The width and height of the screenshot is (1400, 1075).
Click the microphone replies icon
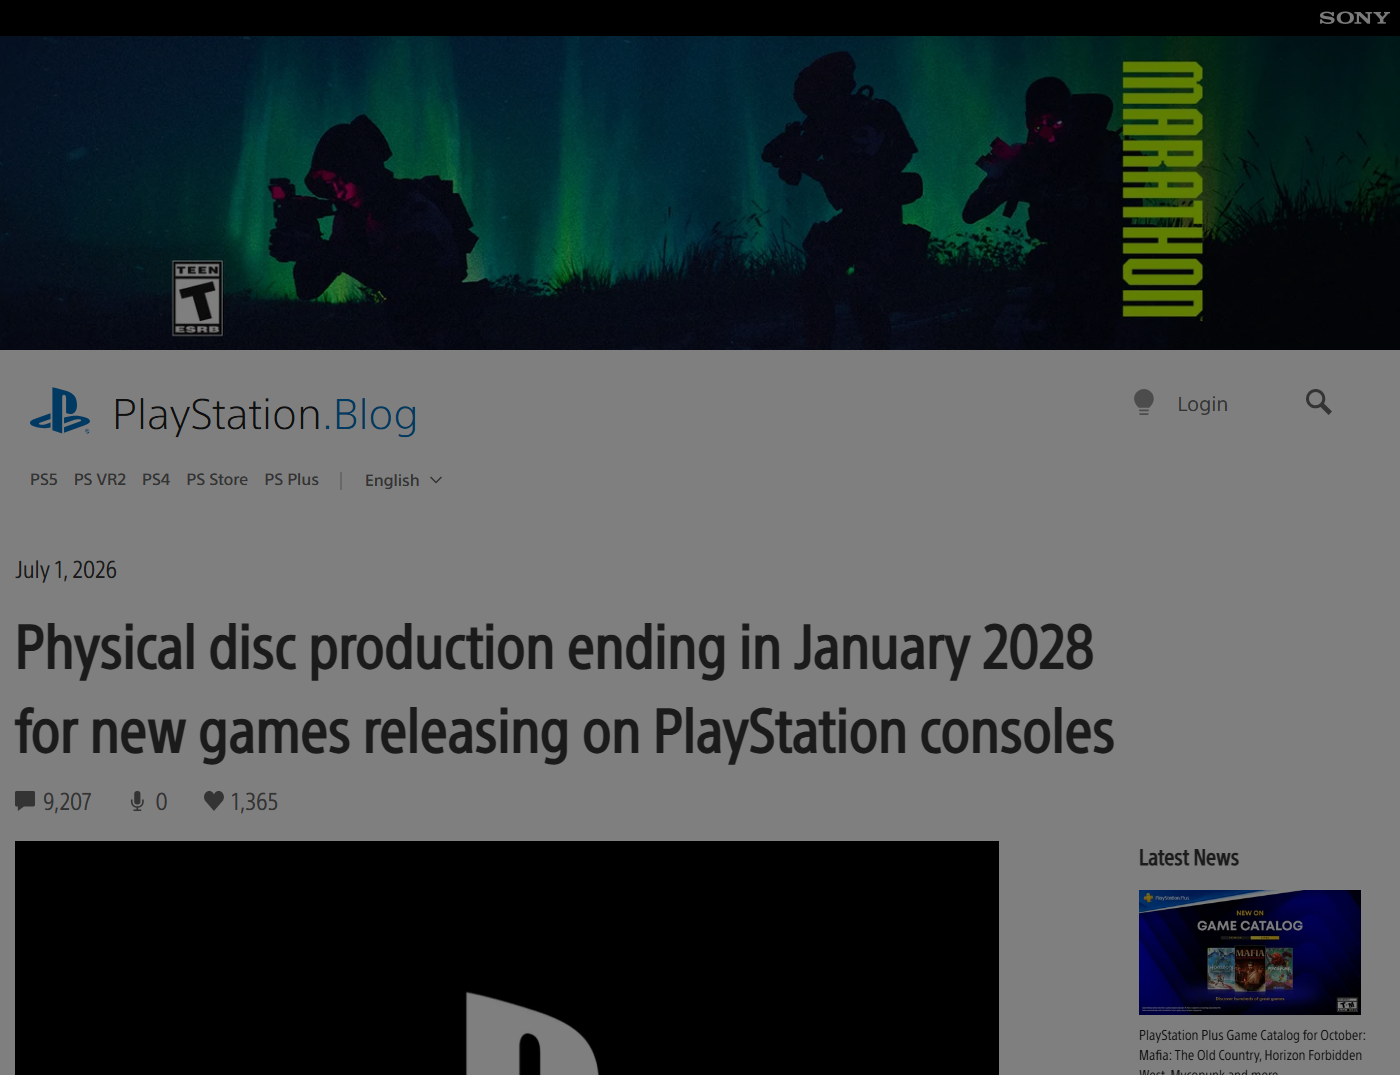pos(137,801)
